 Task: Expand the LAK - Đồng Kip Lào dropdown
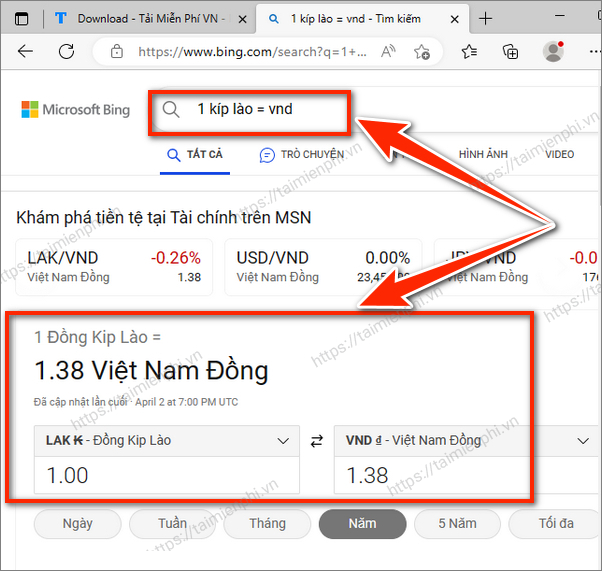(x=167, y=440)
